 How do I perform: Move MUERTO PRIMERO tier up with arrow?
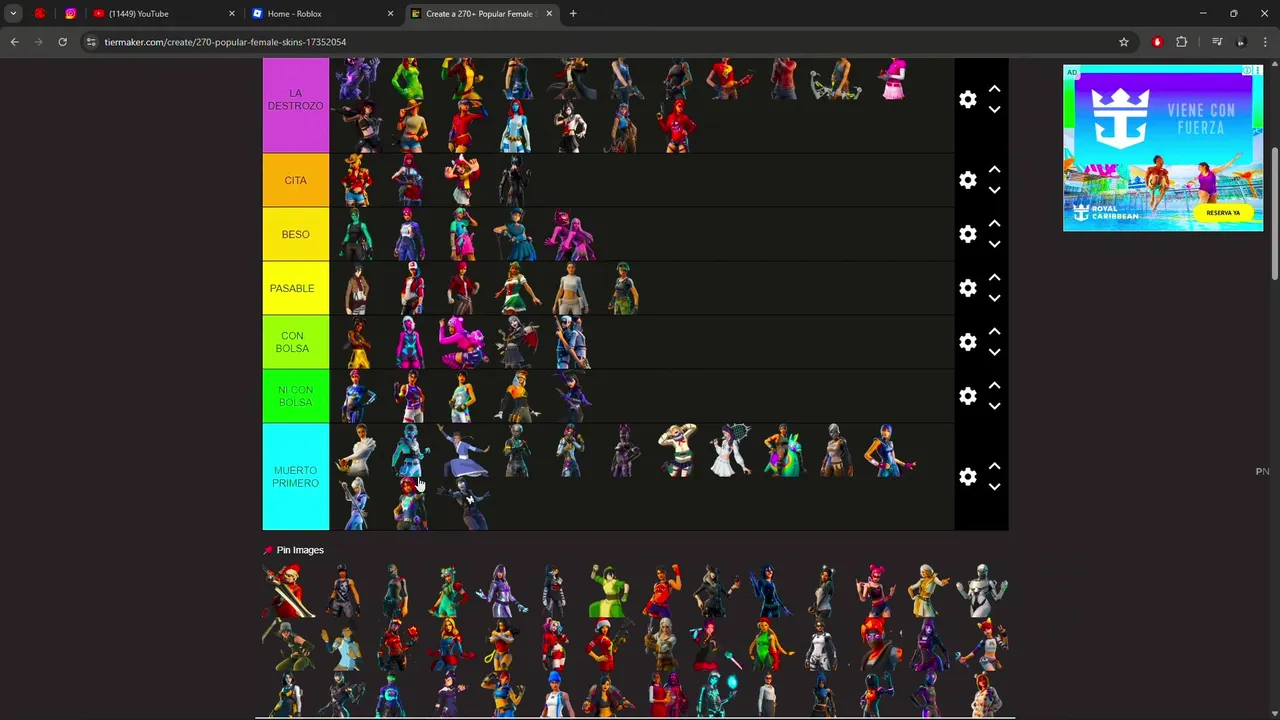pos(994,467)
